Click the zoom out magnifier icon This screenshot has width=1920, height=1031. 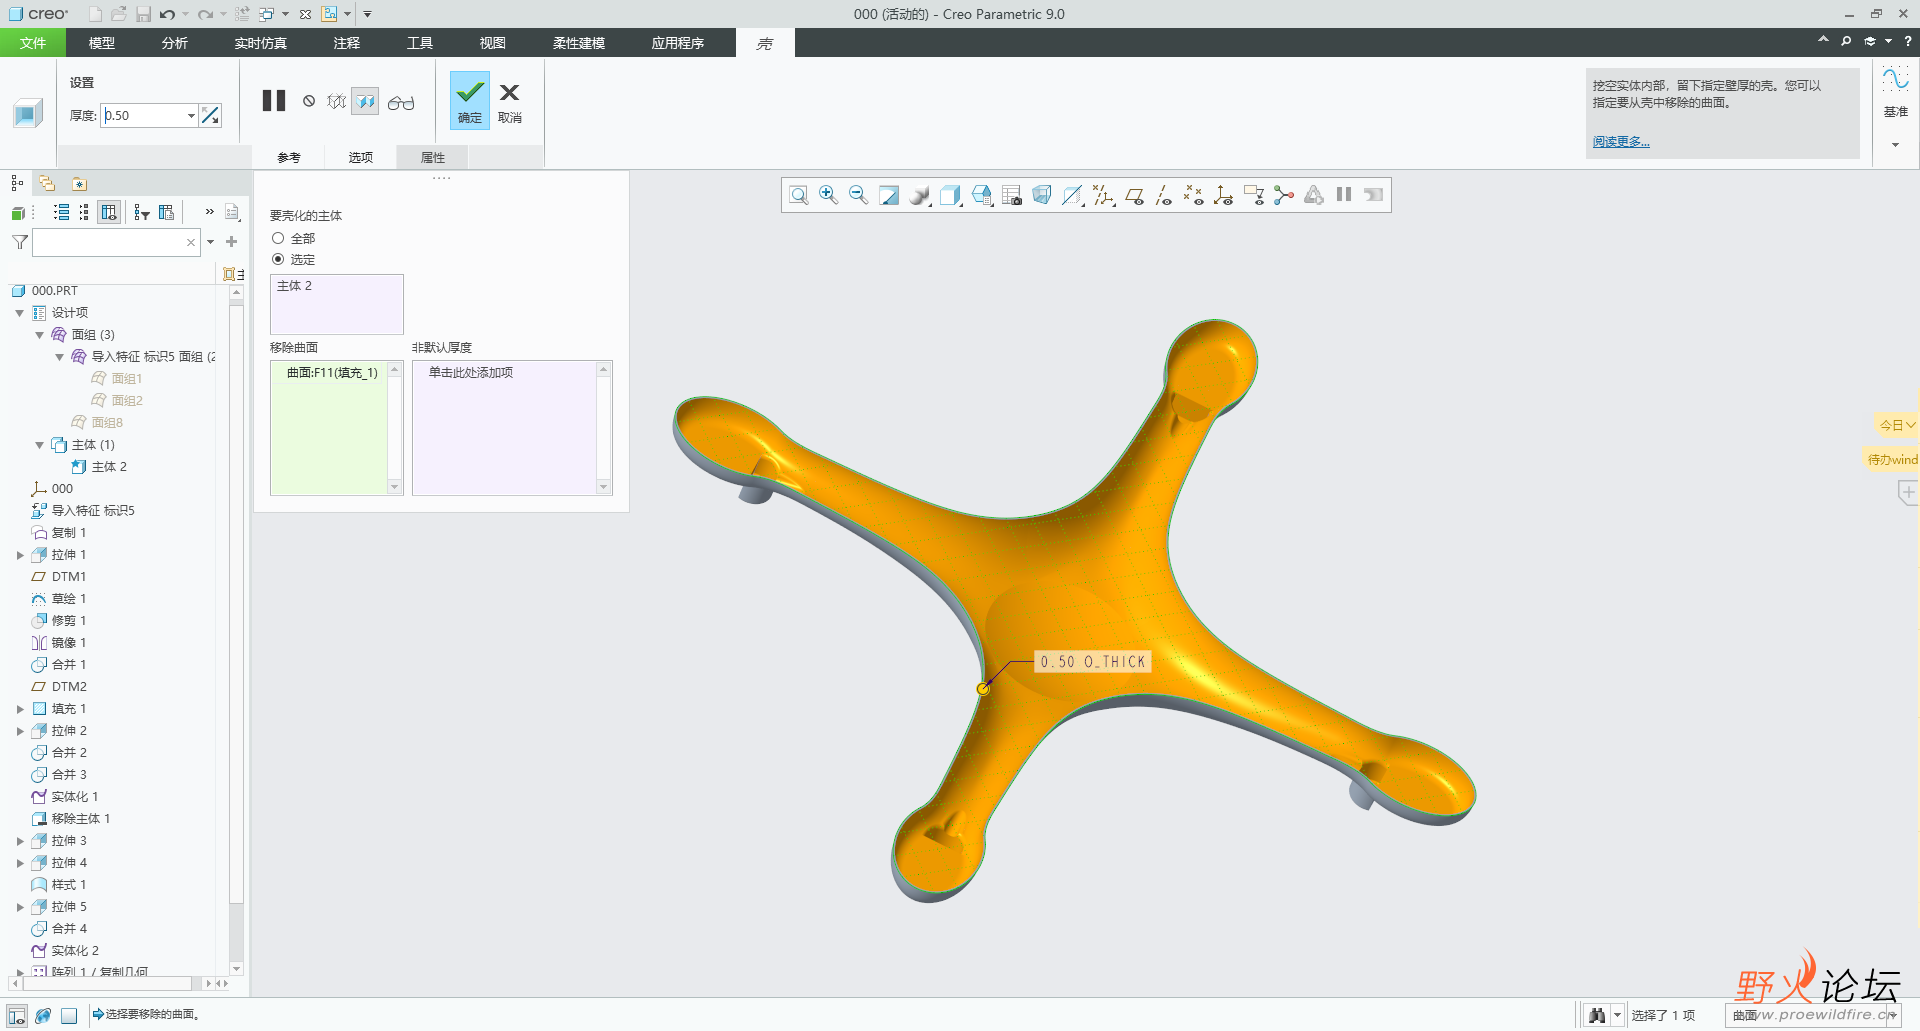coord(858,195)
